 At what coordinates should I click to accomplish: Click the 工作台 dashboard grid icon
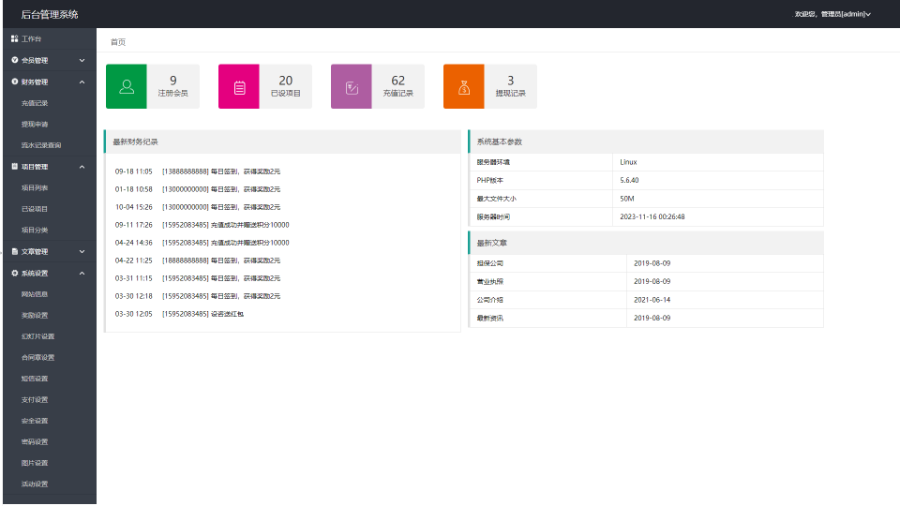[14, 38]
